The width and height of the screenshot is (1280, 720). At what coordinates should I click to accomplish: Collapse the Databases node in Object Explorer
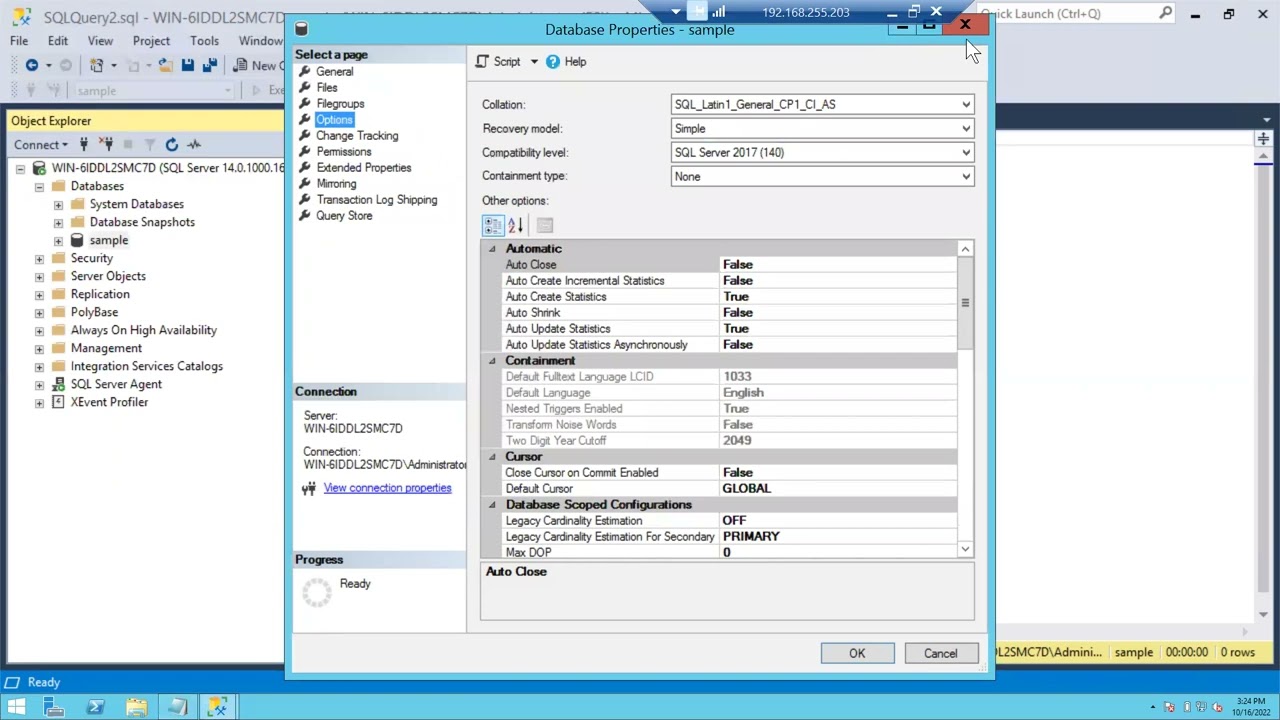pos(39,187)
